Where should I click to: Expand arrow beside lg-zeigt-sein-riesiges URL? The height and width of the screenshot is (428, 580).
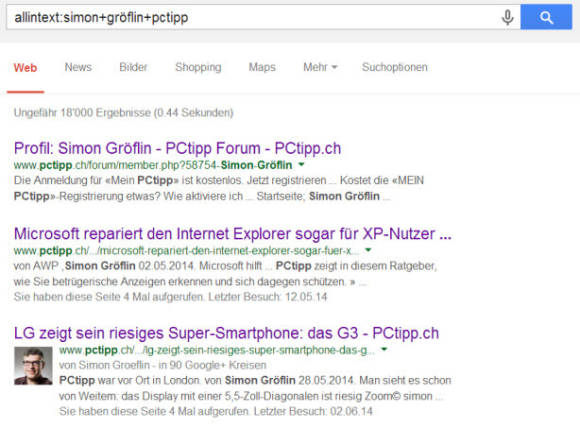pos(384,349)
